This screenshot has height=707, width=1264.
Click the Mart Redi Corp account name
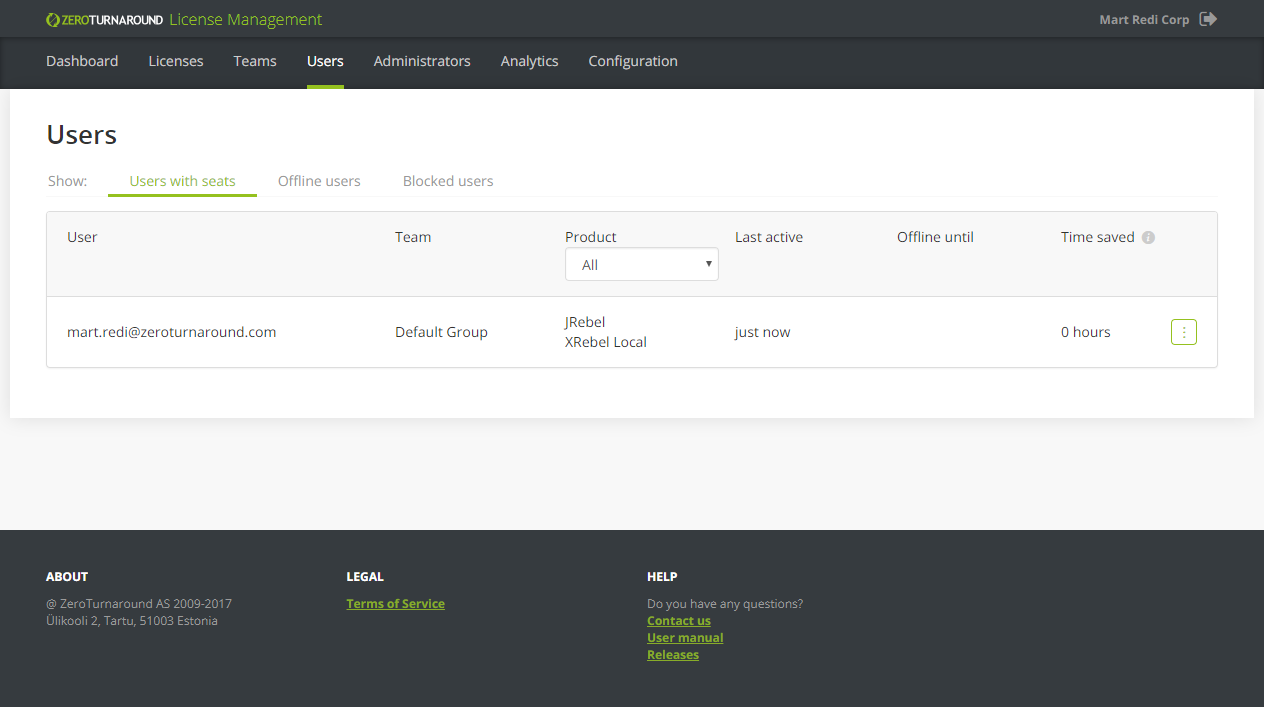tap(1144, 20)
